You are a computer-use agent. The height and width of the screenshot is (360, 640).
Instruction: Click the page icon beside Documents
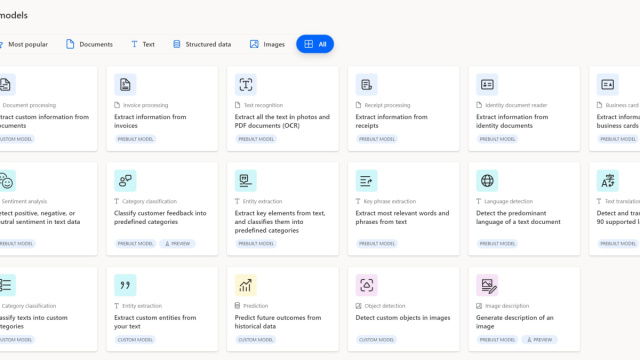click(x=70, y=44)
